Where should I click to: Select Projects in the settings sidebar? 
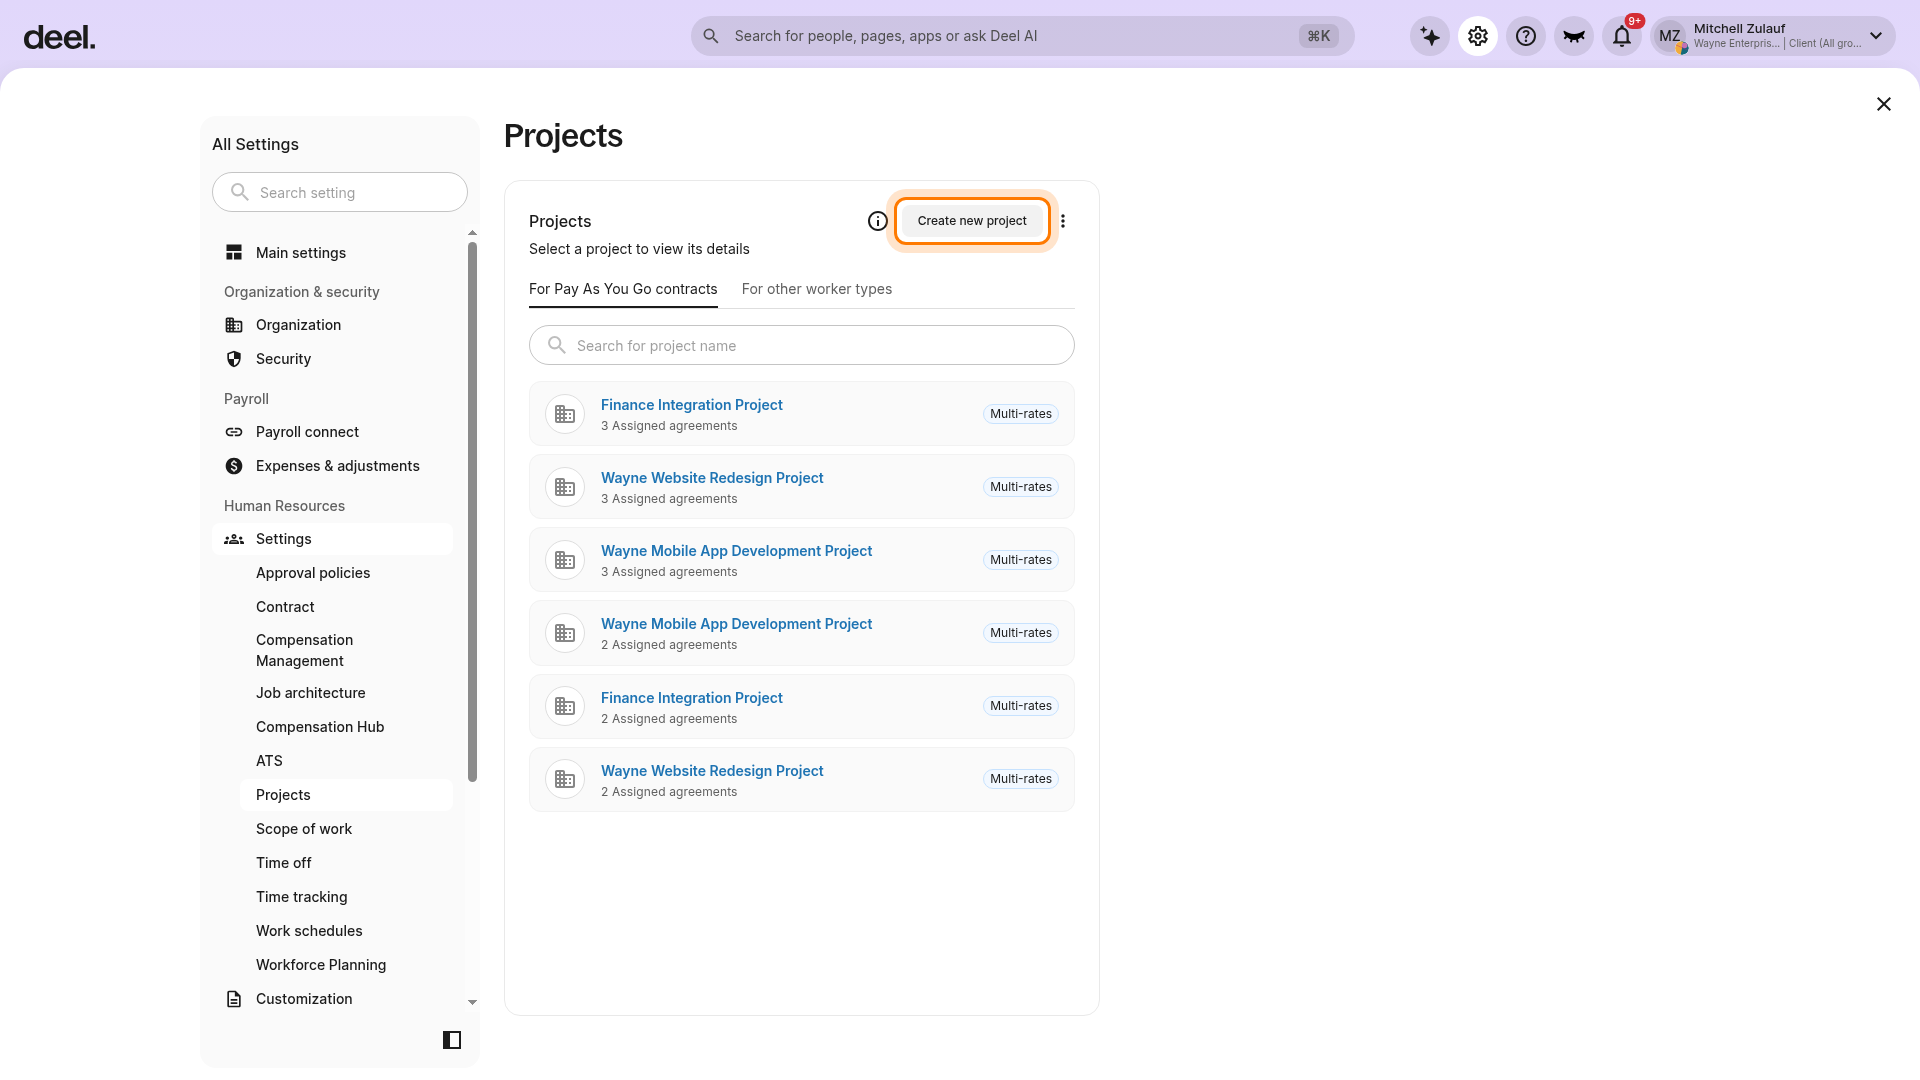[x=346, y=795]
